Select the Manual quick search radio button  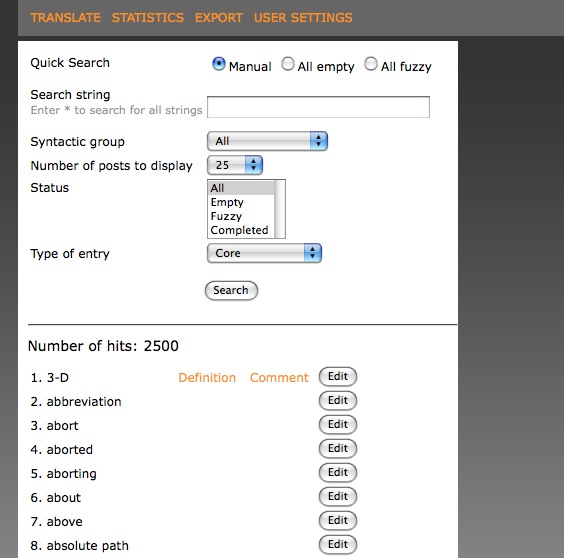click(x=219, y=64)
